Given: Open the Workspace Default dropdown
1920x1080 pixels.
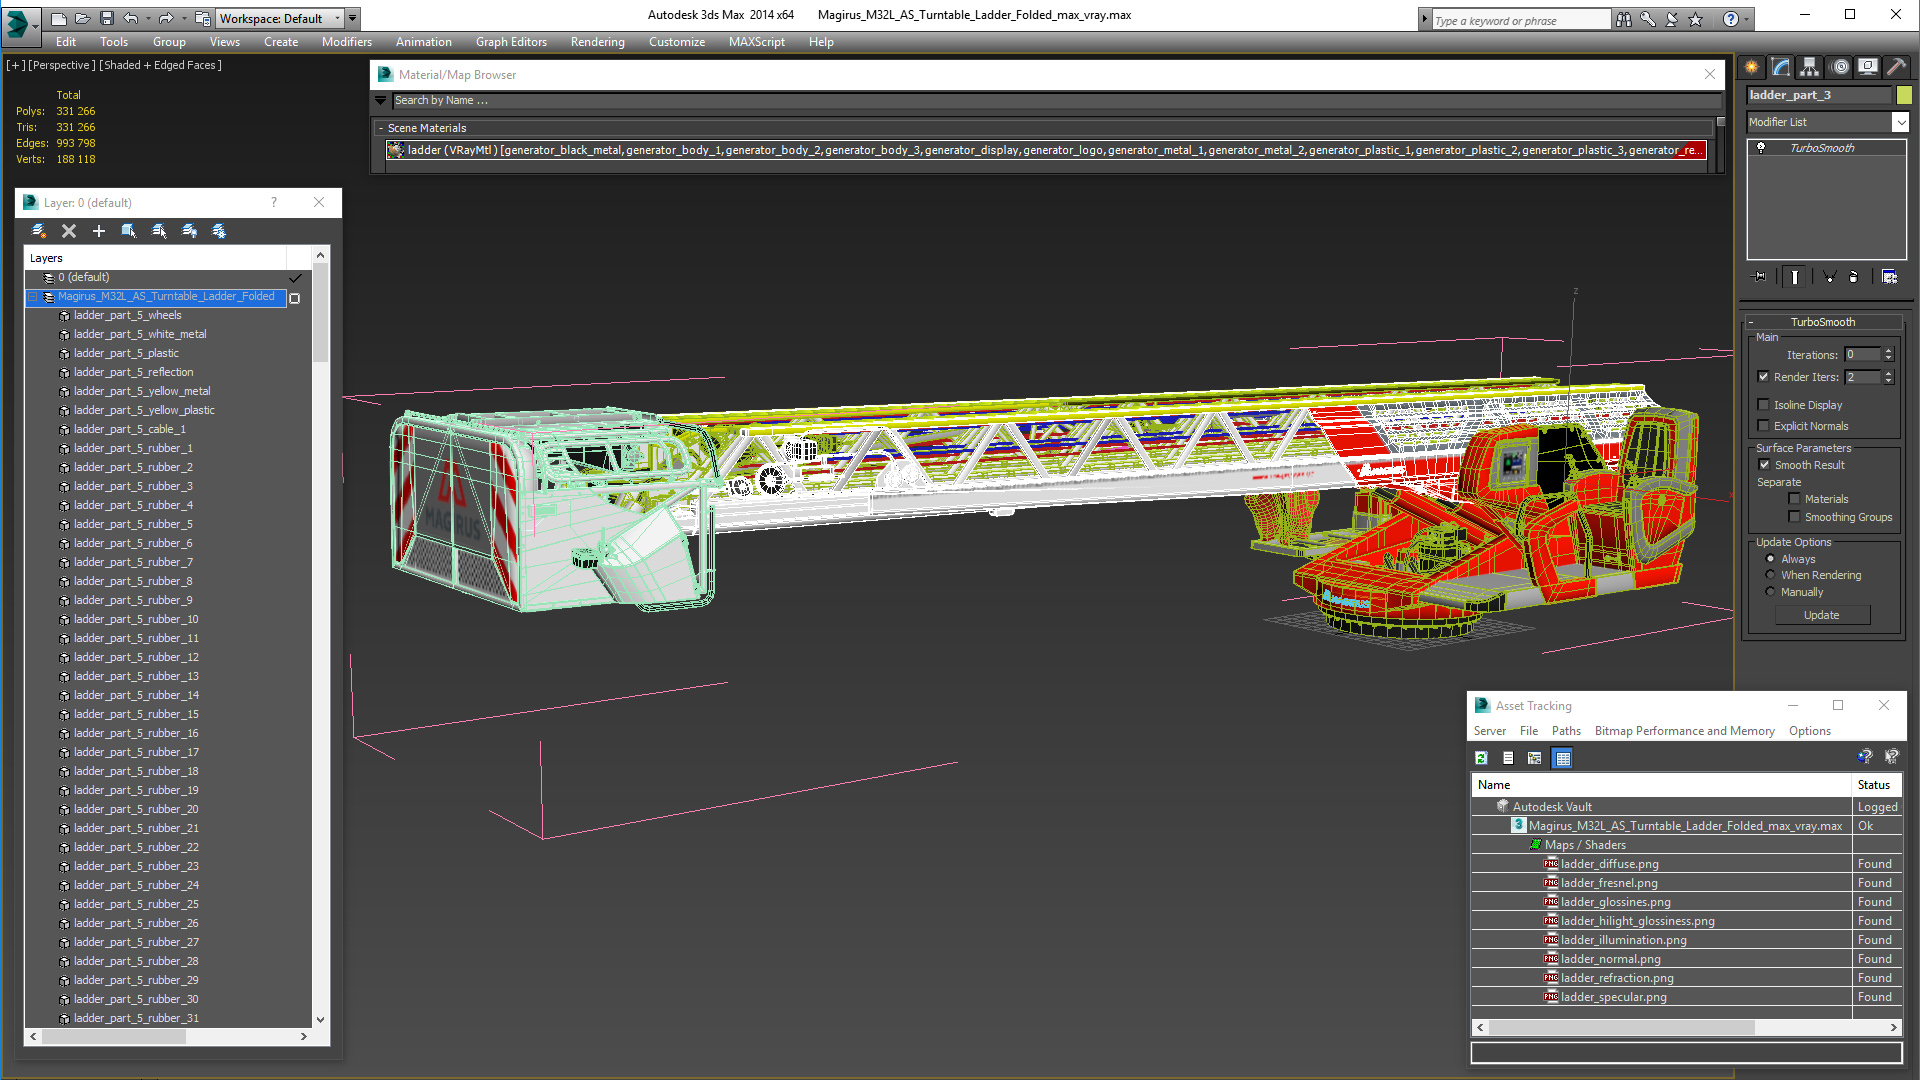Looking at the screenshot, I should tap(338, 18).
